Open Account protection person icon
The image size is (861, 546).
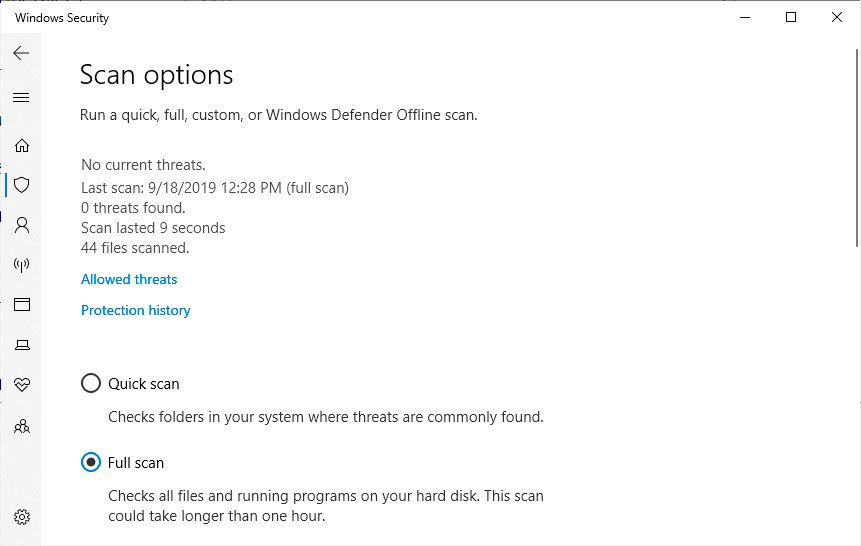pyautogui.click(x=21, y=225)
